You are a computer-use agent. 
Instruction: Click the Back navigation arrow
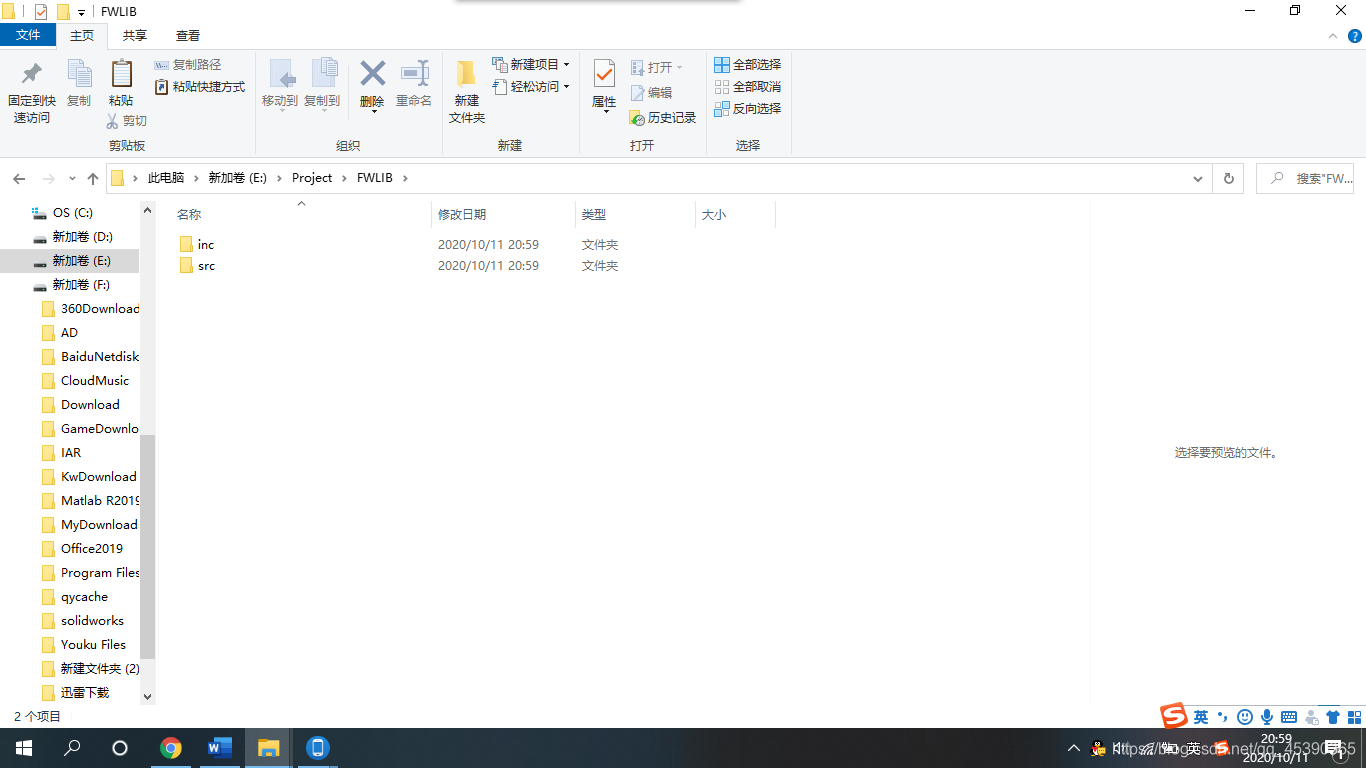[x=19, y=178]
